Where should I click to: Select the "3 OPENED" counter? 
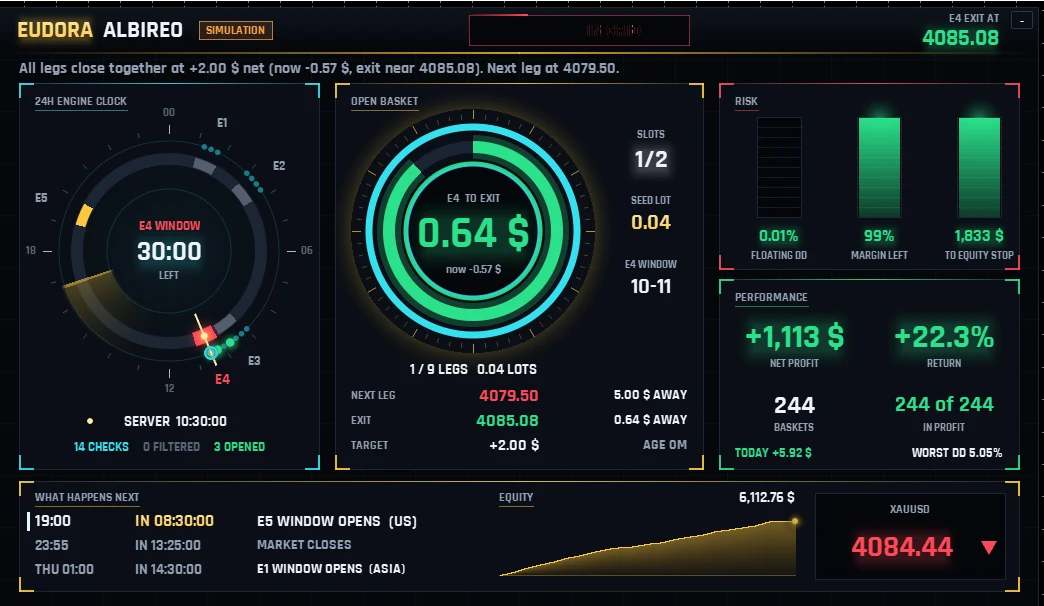click(x=239, y=447)
